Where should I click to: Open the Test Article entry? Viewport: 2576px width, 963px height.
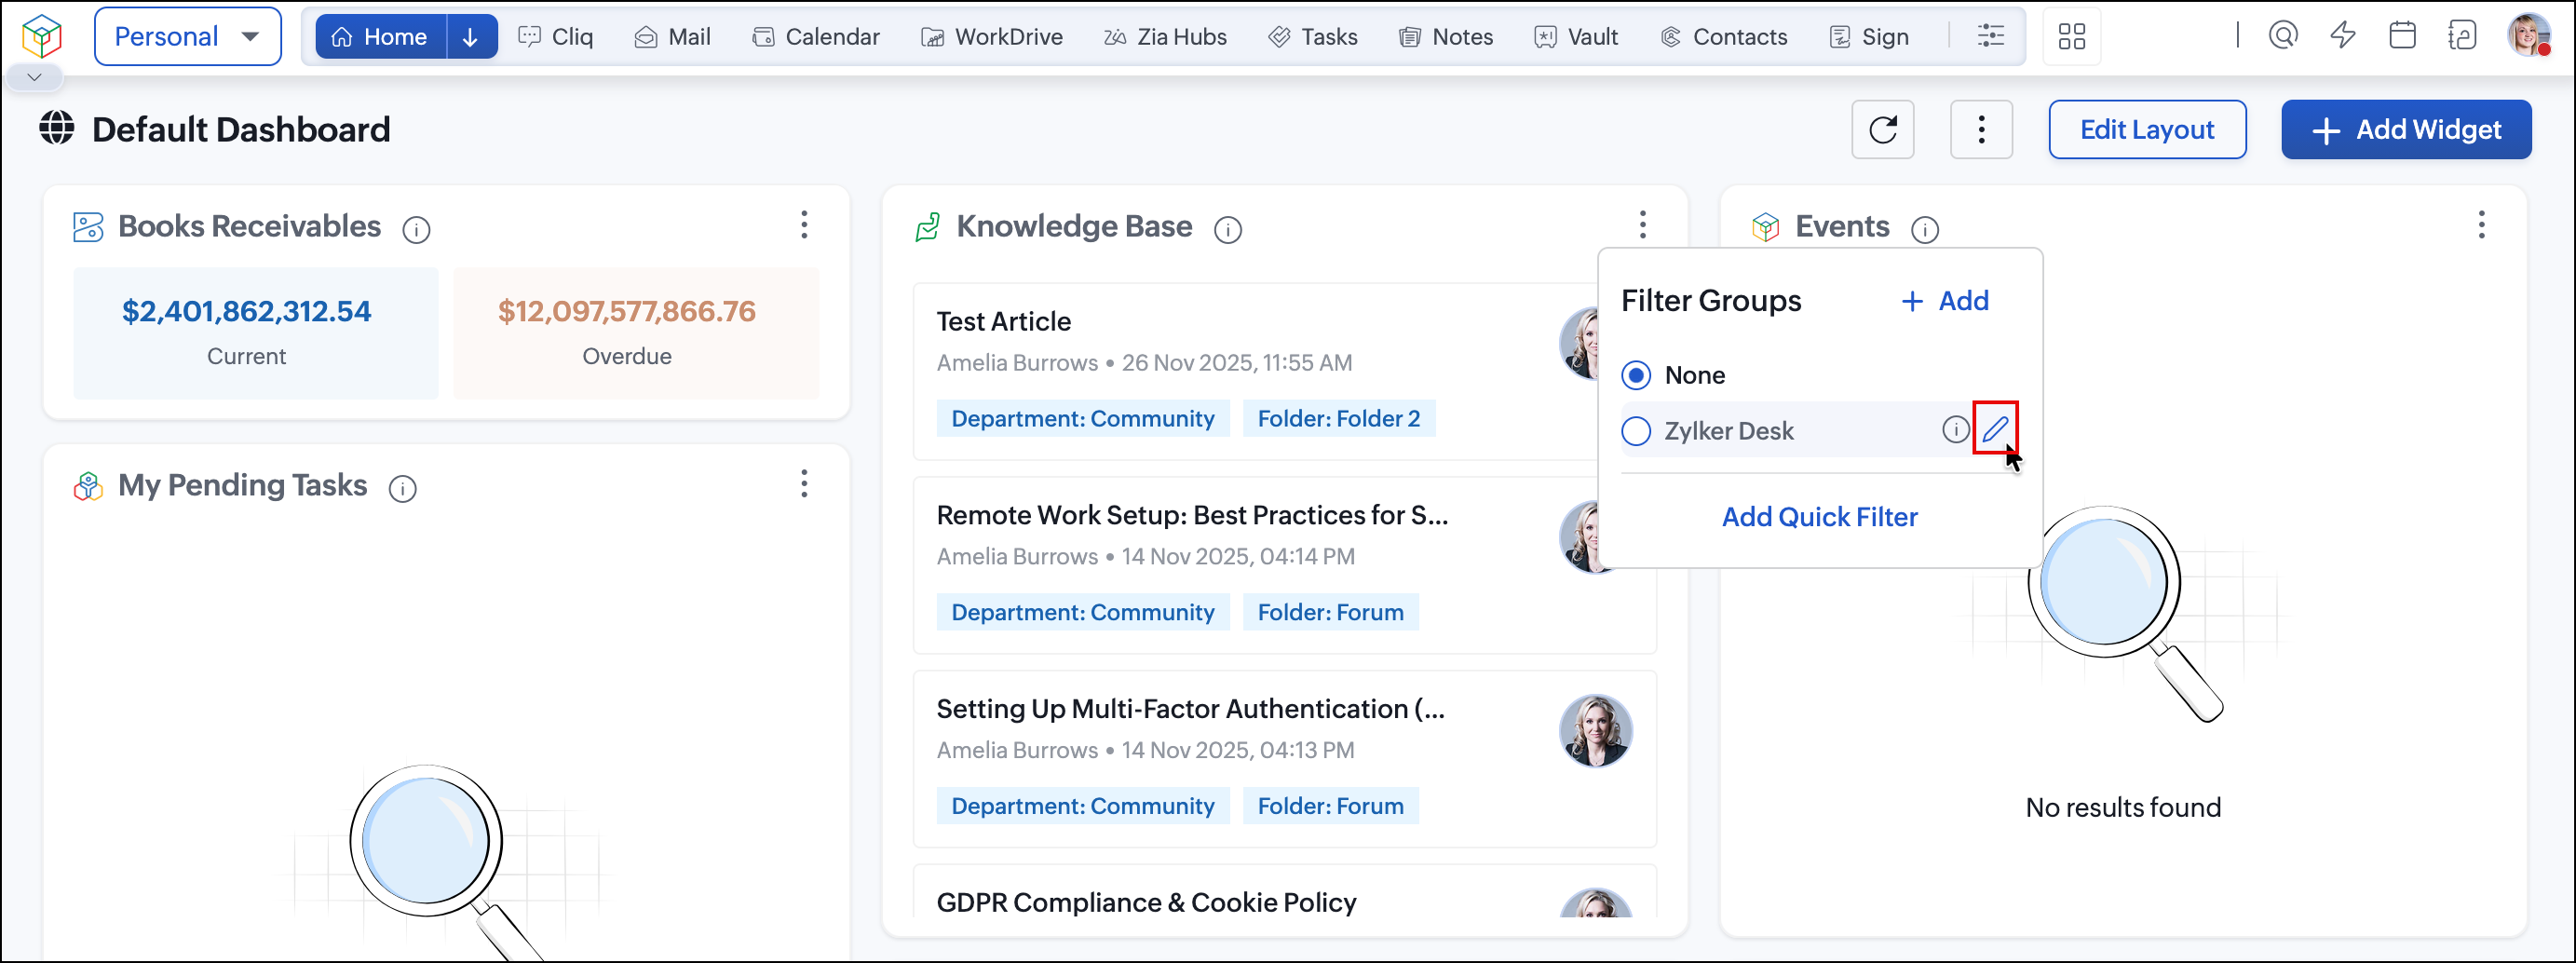click(1004, 321)
